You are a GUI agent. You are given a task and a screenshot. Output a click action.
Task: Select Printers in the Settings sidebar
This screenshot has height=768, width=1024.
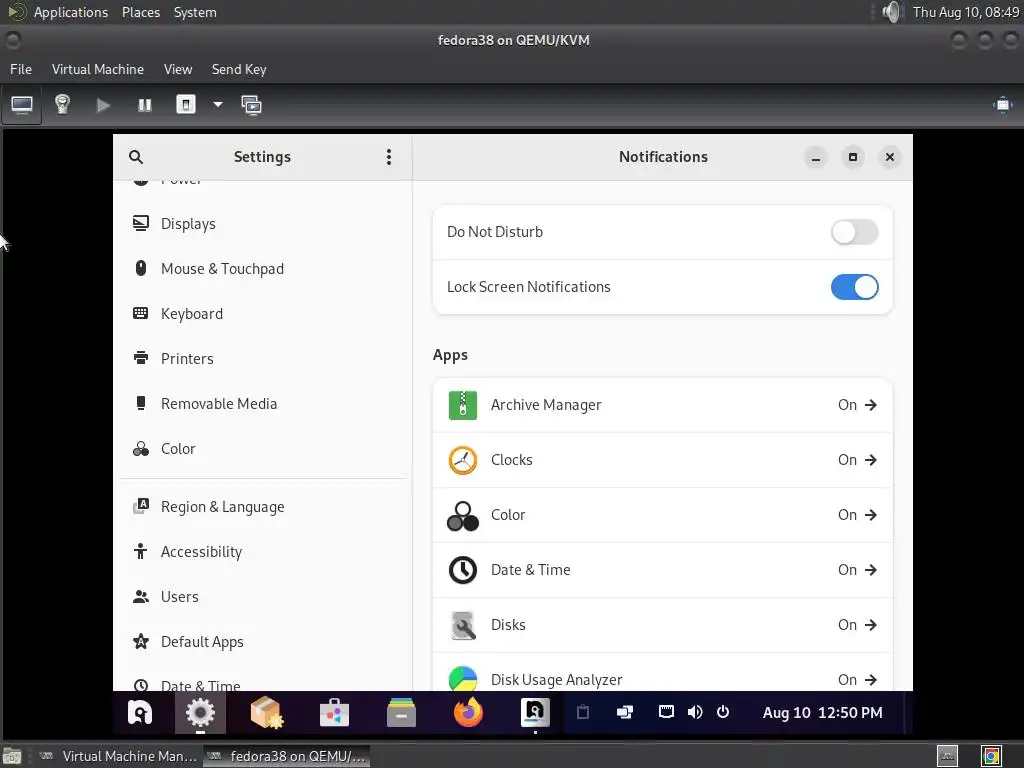pyautogui.click(x=263, y=359)
